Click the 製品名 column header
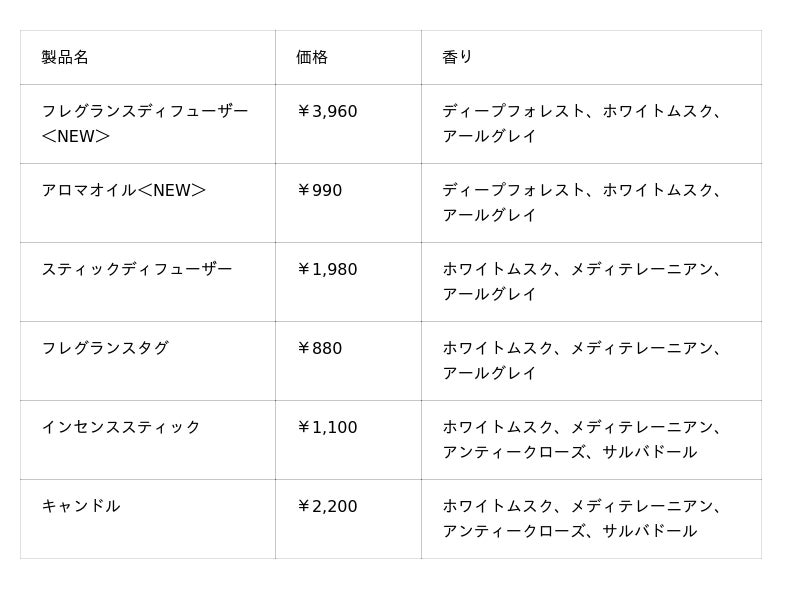The width and height of the screenshot is (800, 589). [x=65, y=57]
